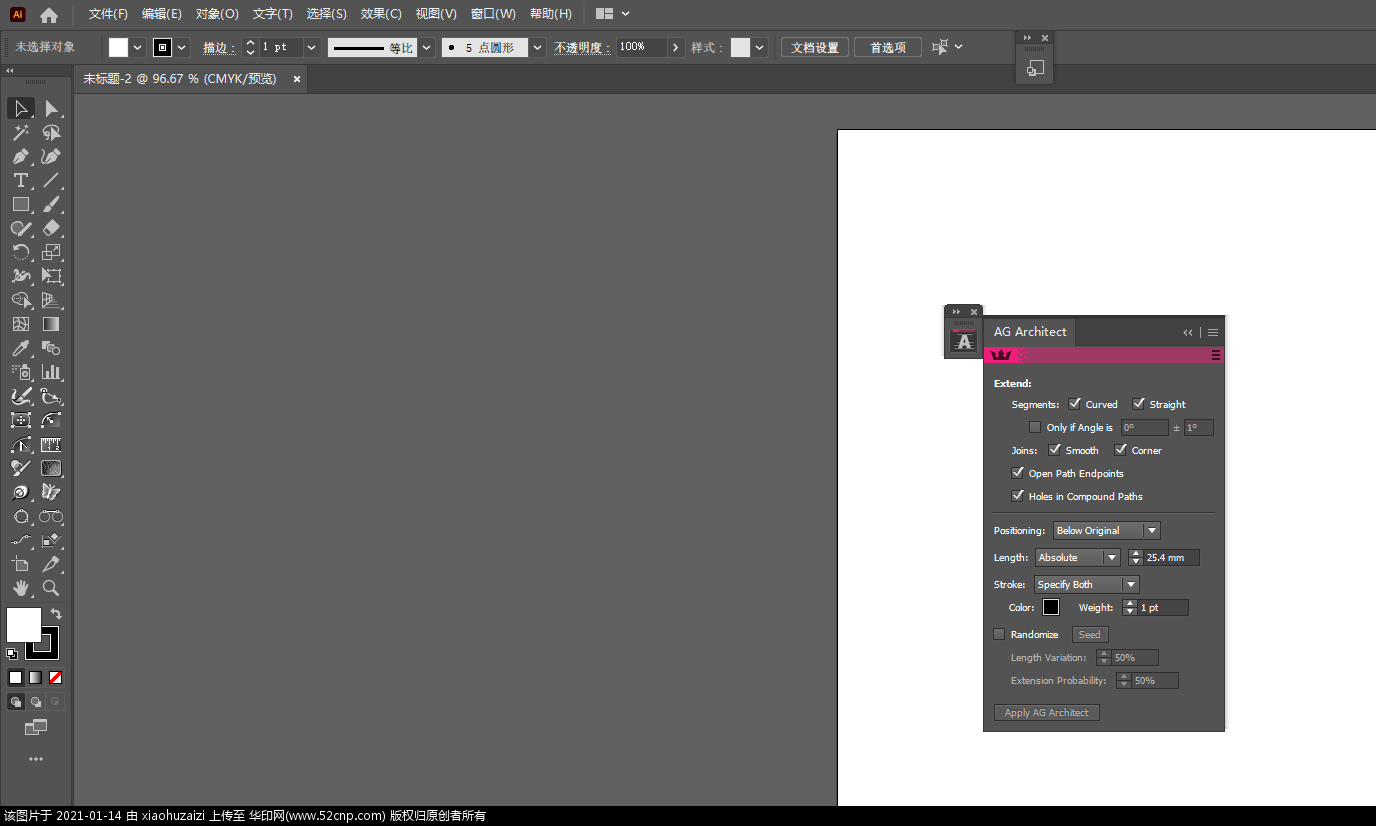Viewport: 1376px width, 826px height.
Task: Open 文件(F) menu
Action: (x=108, y=14)
